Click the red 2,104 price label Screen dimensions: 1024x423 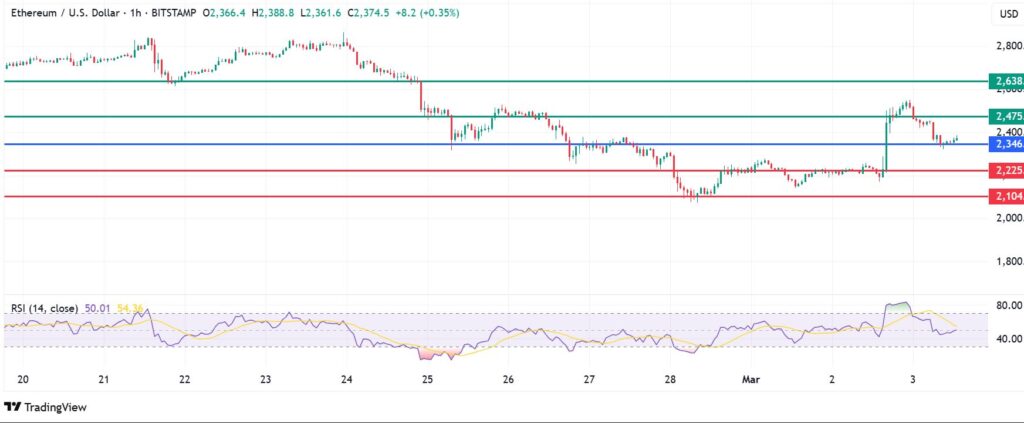[1004, 197]
